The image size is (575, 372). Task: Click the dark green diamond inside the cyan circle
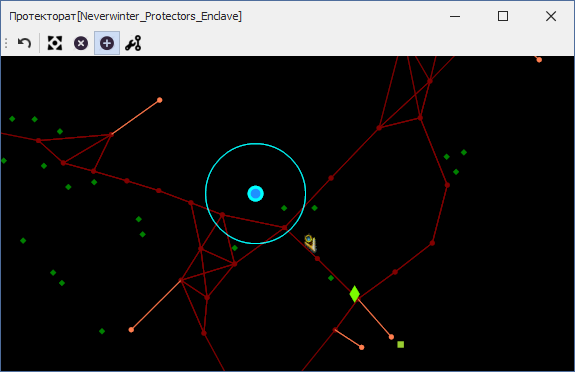pyautogui.click(x=284, y=208)
